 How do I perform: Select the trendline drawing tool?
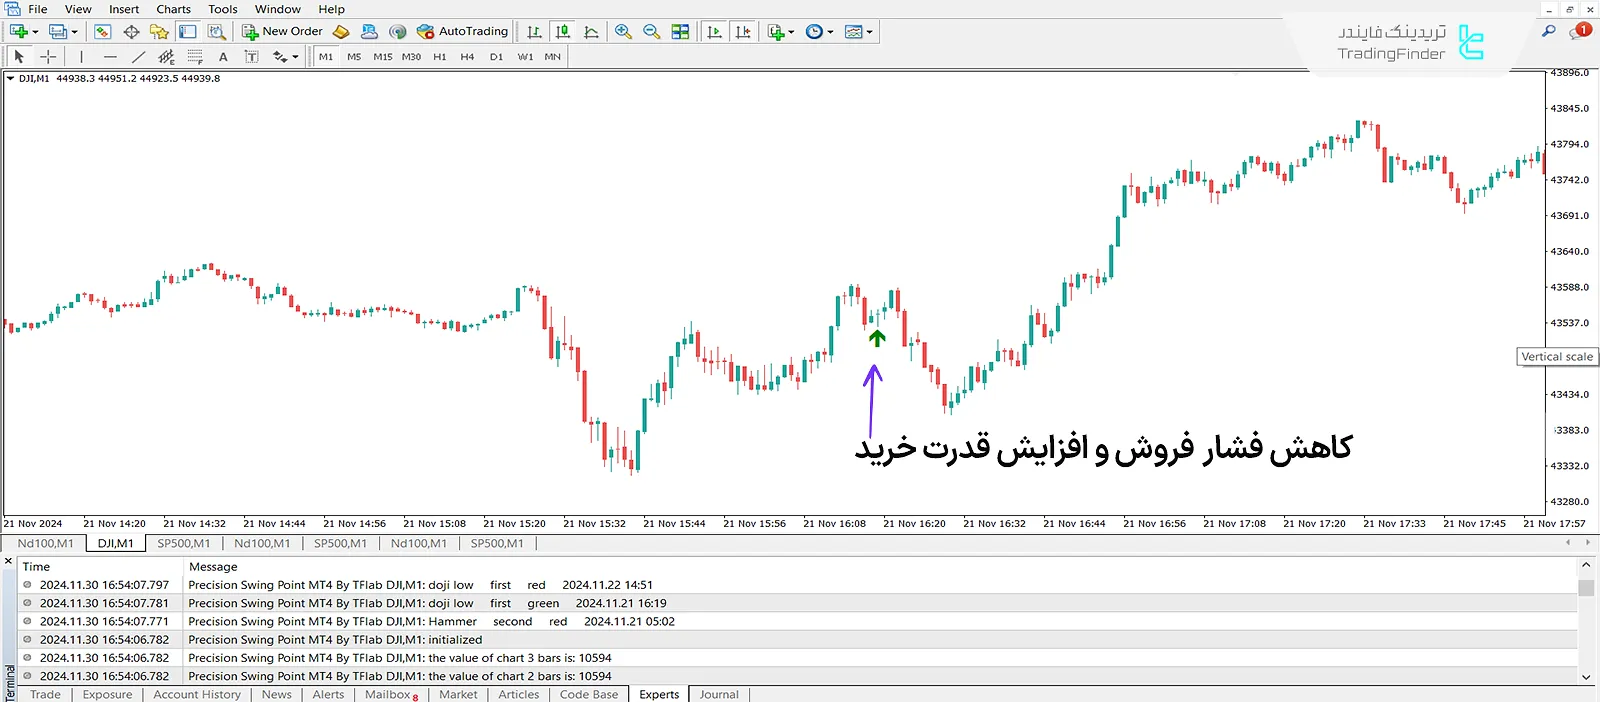[138, 57]
